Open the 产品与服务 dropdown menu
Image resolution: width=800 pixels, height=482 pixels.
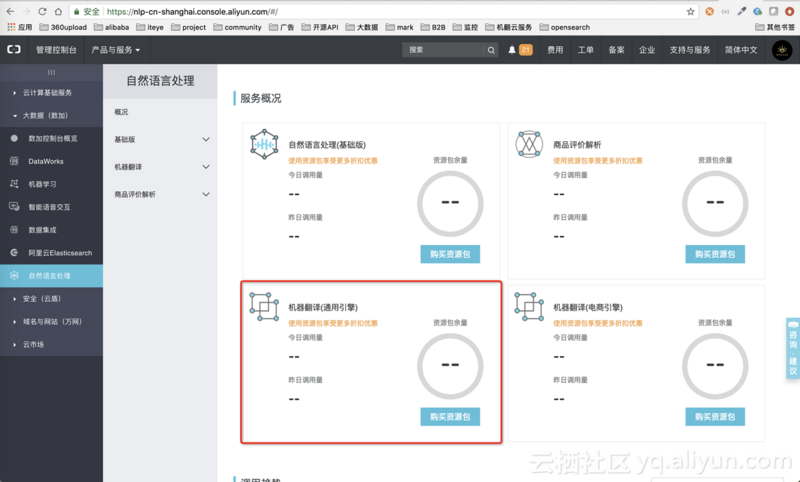(x=116, y=49)
